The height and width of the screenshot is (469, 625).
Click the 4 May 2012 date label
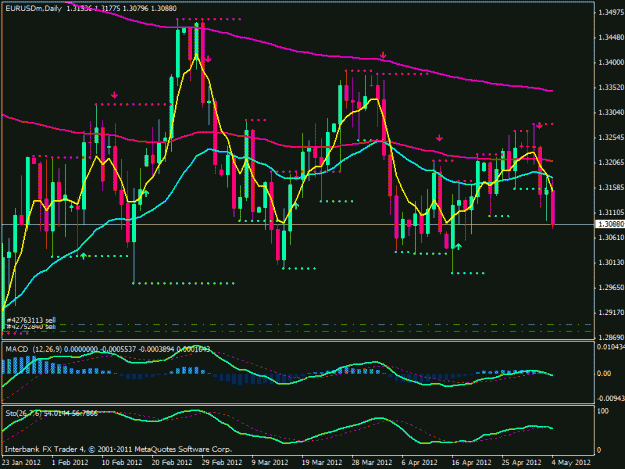pos(571,463)
